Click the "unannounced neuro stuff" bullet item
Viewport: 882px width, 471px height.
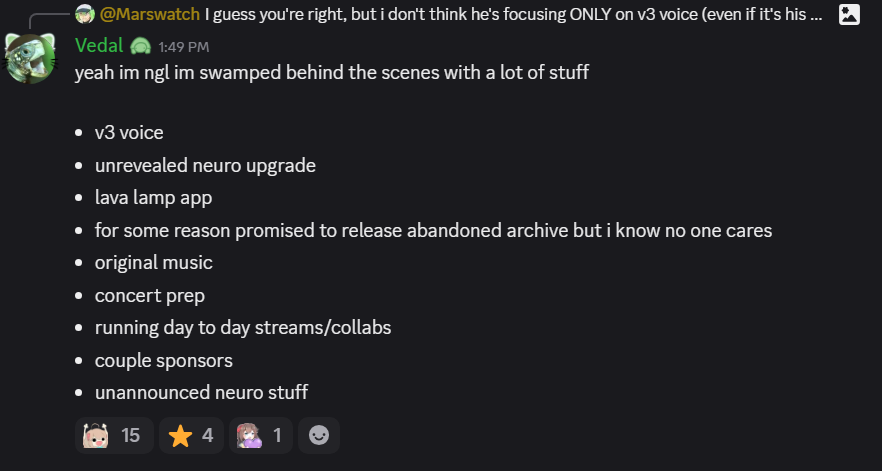pos(201,392)
